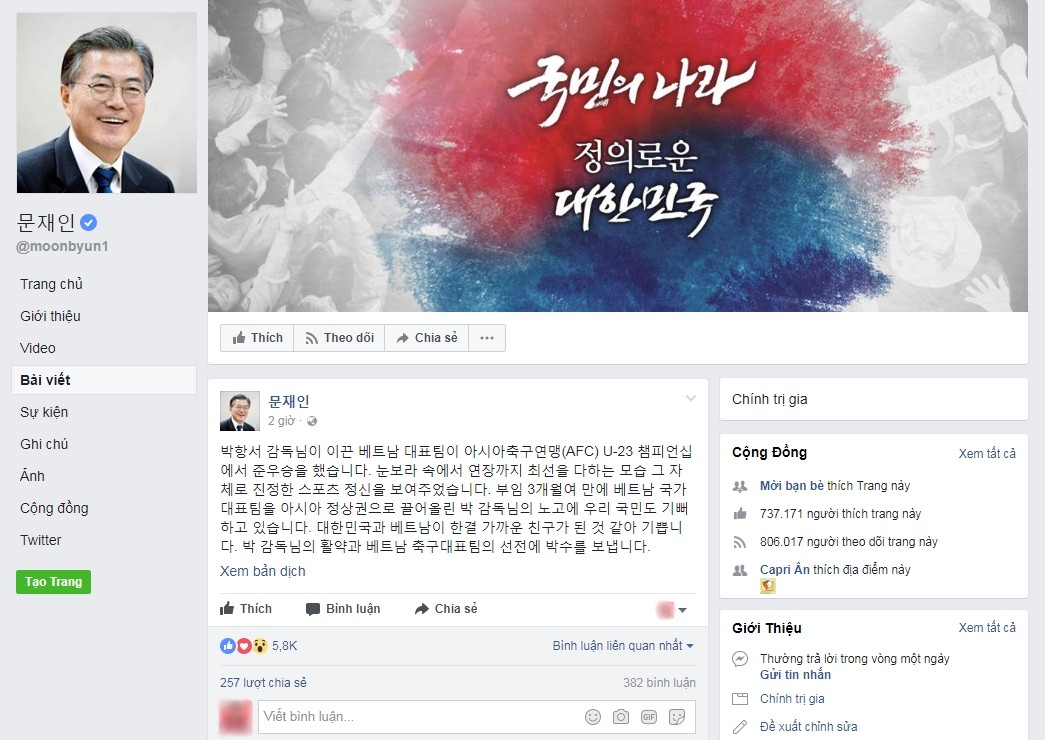Open the GIF picker in comment box
1045x740 pixels.
coord(648,717)
